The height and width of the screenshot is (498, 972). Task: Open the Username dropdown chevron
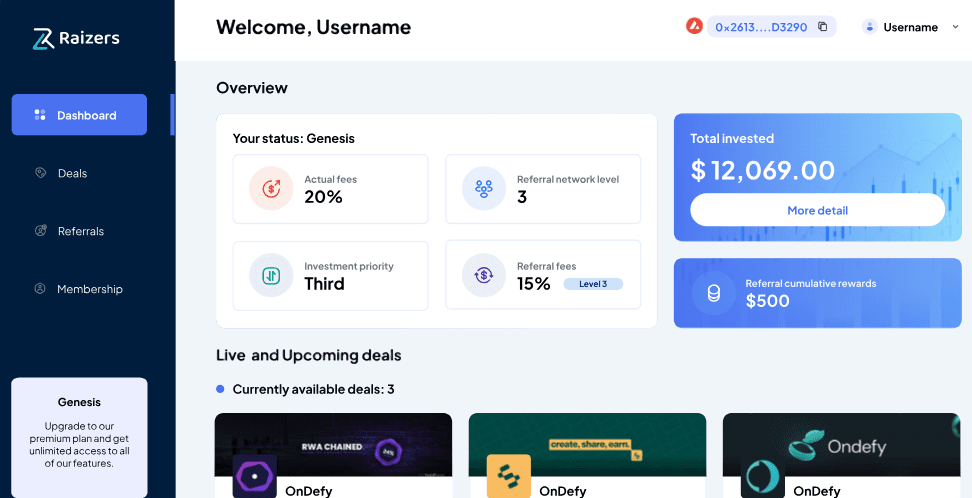[x=955, y=27]
